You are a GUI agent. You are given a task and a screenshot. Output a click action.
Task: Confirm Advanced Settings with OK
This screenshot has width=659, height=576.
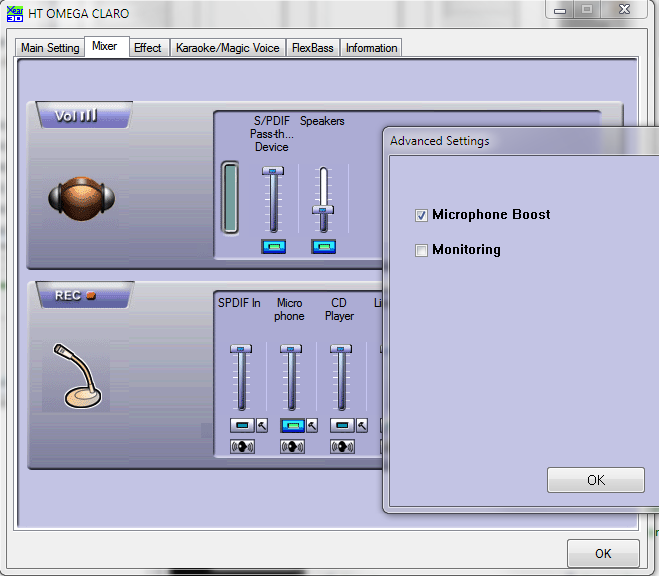point(596,480)
